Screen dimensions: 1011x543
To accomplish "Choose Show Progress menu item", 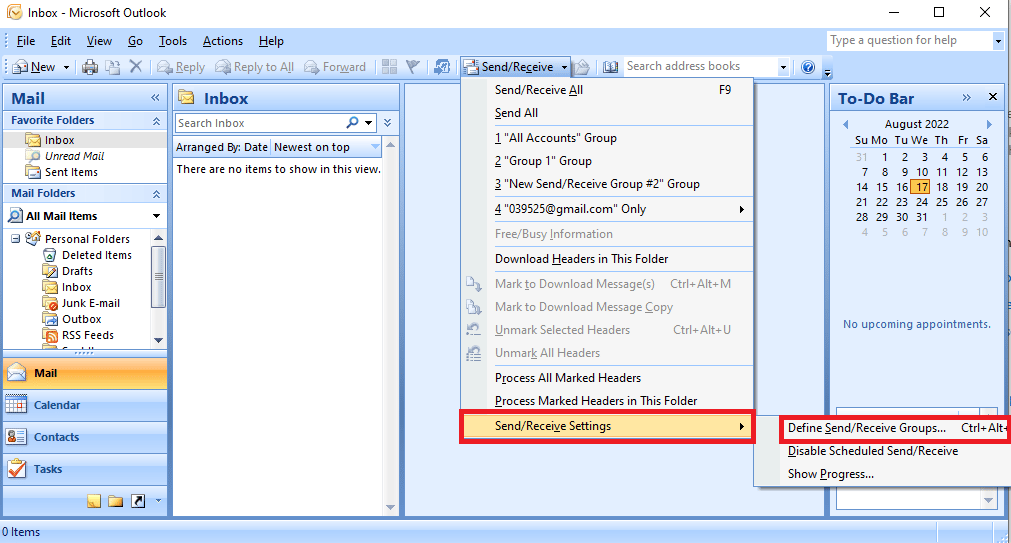I will point(883,474).
